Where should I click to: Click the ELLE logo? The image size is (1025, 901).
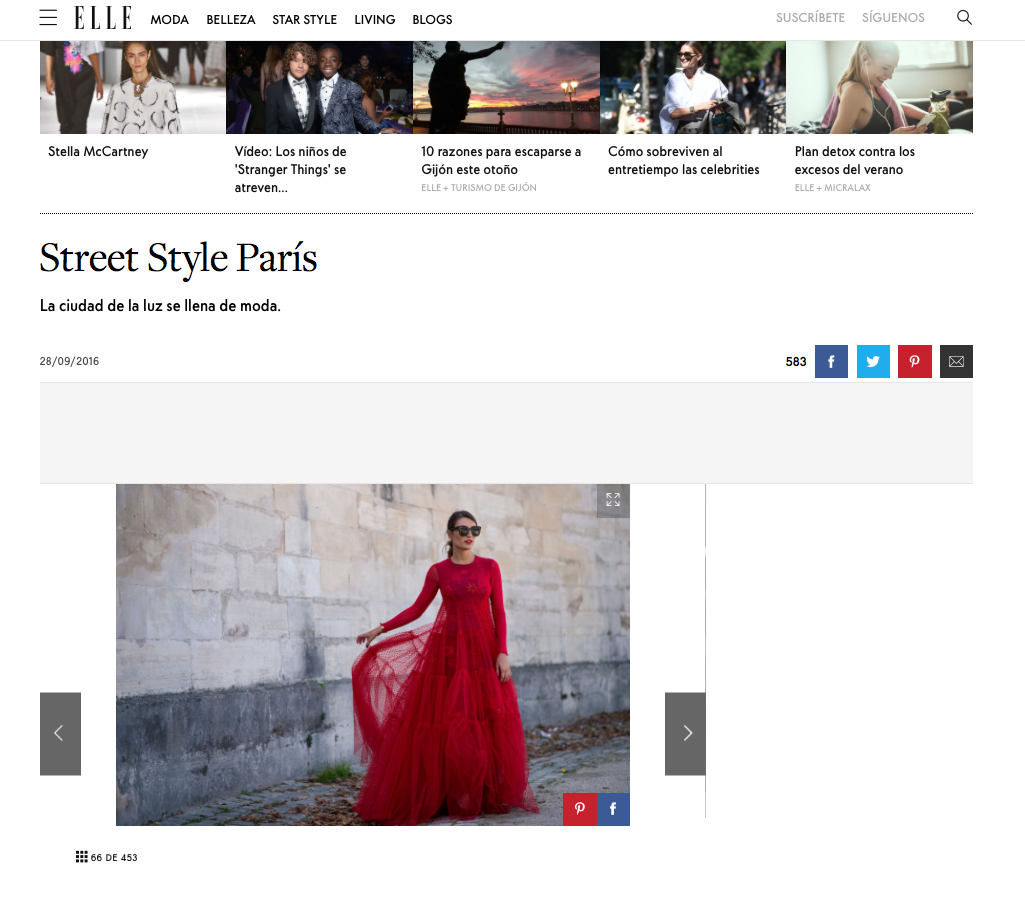click(103, 18)
